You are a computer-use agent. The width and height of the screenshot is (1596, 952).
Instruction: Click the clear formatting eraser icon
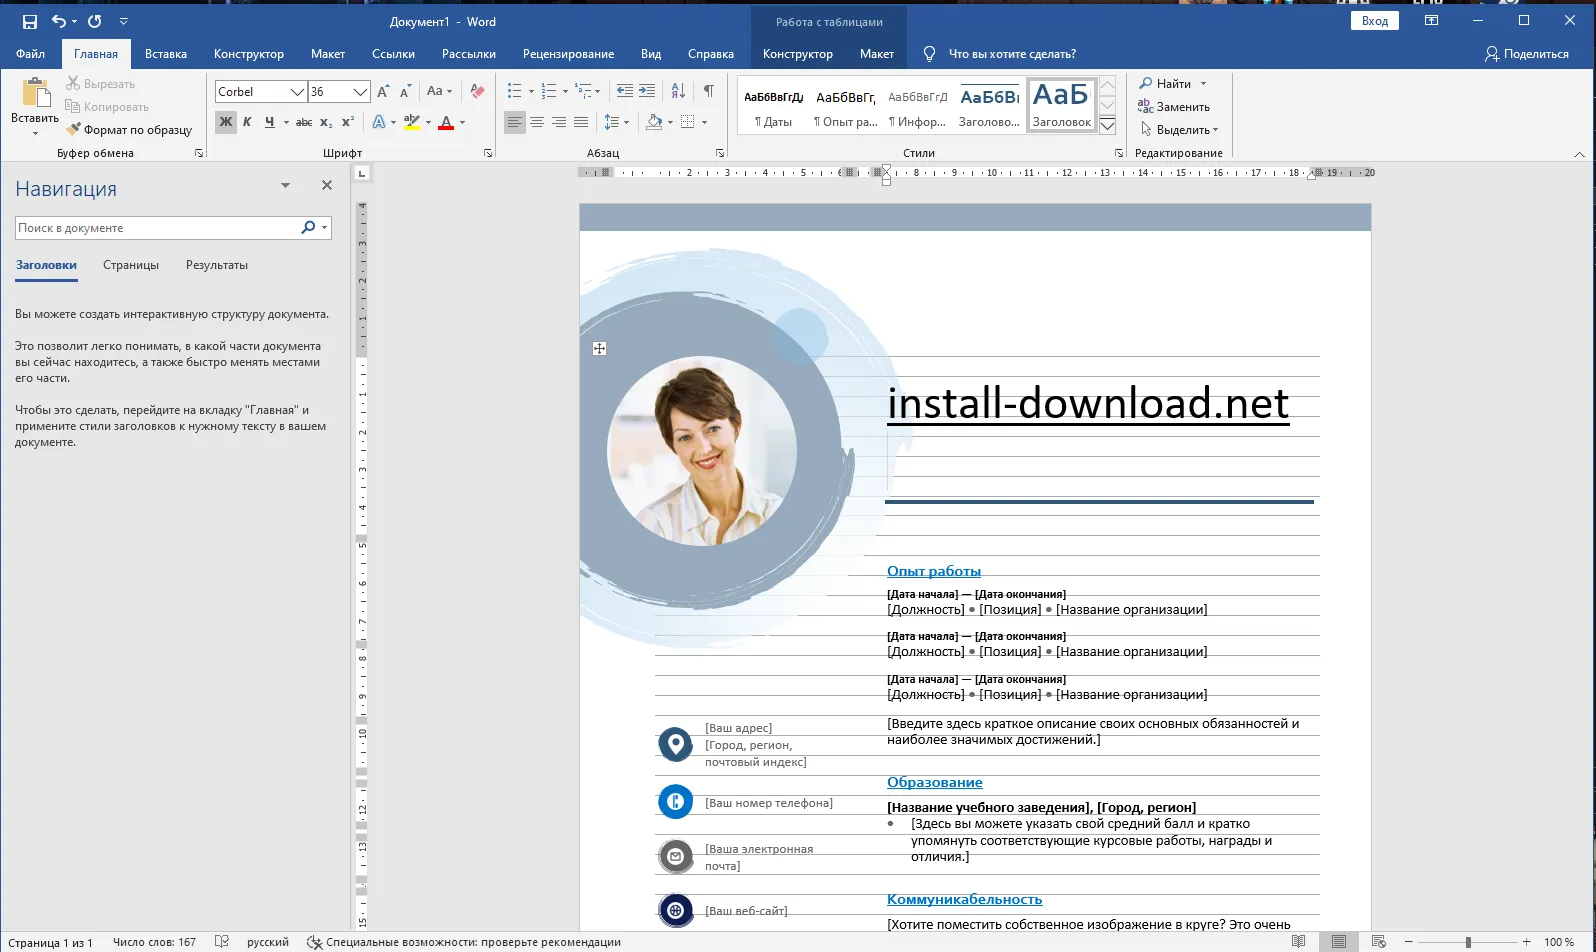point(477,91)
